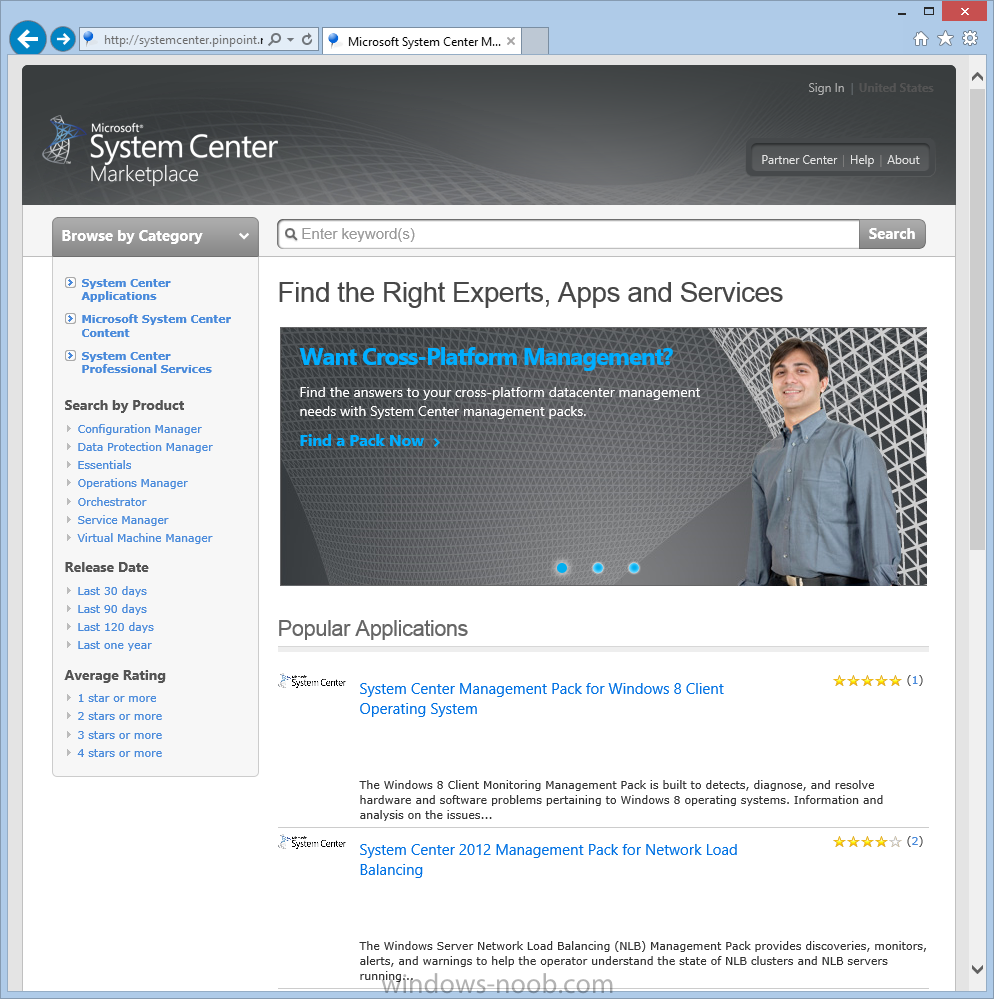Filter by Orchestrator product
The height and width of the screenshot is (999, 994).
point(112,502)
